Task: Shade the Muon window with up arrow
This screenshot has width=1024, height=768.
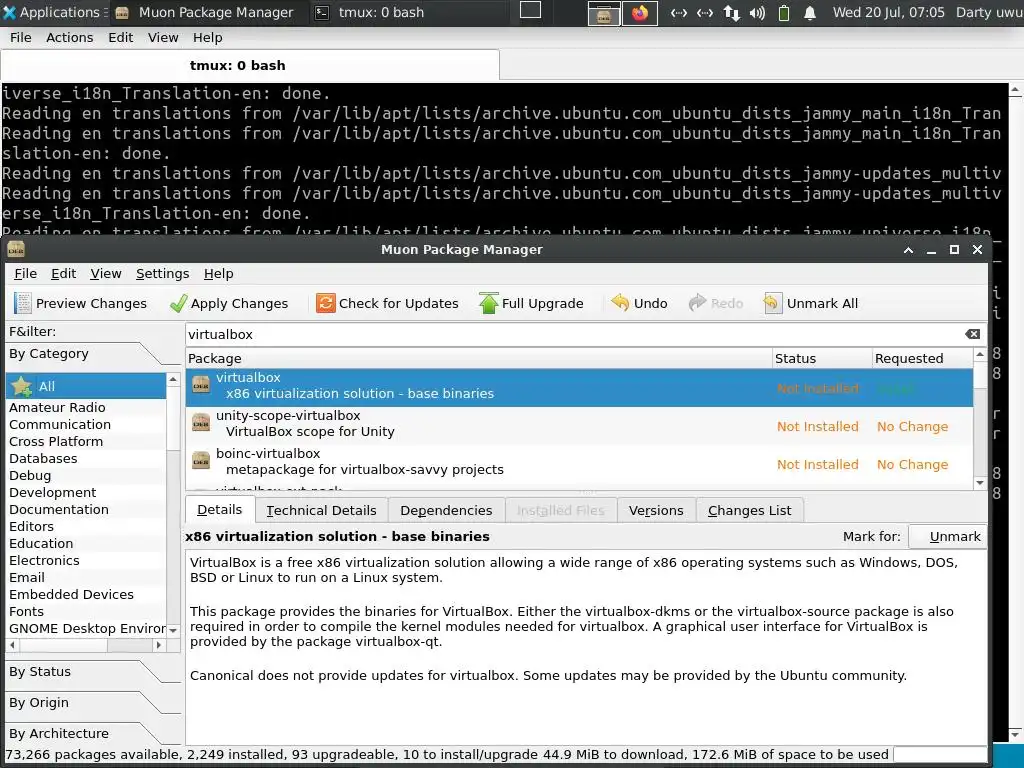Action: tap(908, 249)
